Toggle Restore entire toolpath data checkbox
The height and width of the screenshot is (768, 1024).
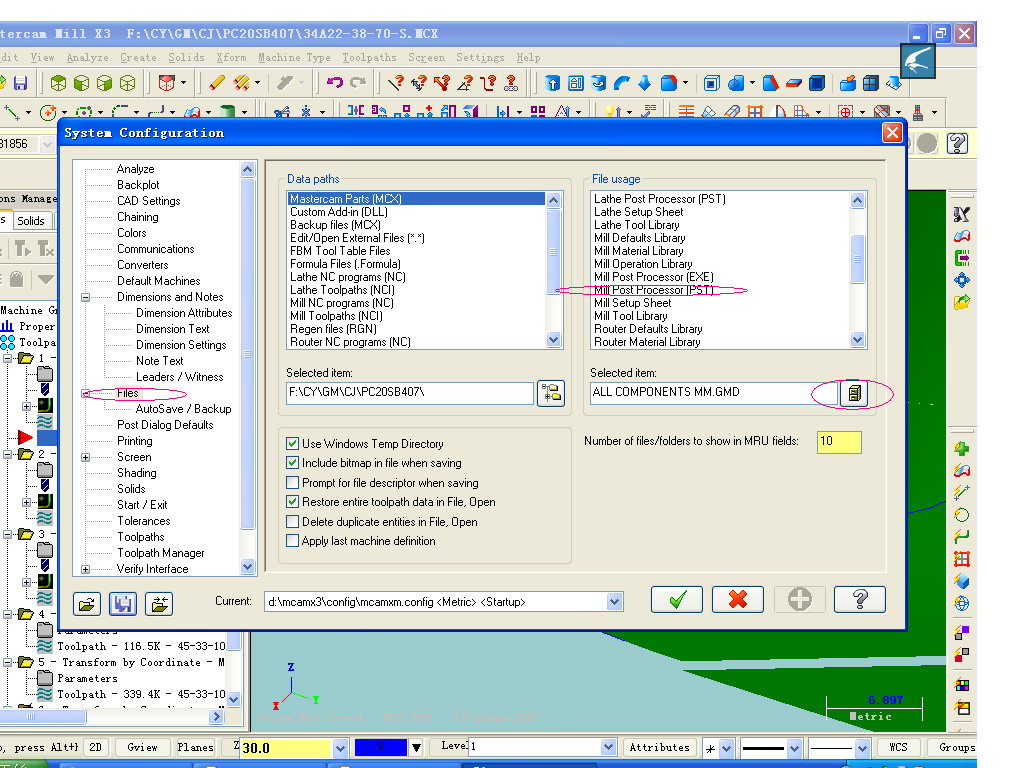tap(293, 502)
